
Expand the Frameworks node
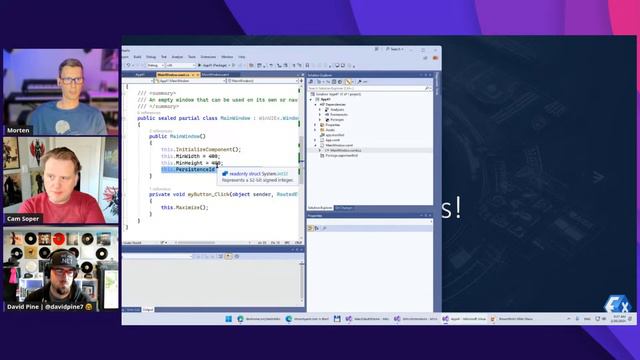320,115
